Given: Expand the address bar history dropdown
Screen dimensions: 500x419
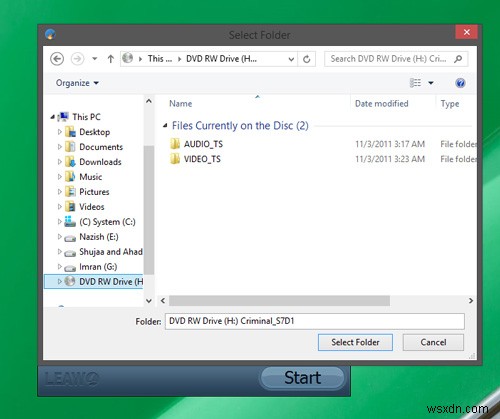Looking at the screenshot, I should pos(291,59).
